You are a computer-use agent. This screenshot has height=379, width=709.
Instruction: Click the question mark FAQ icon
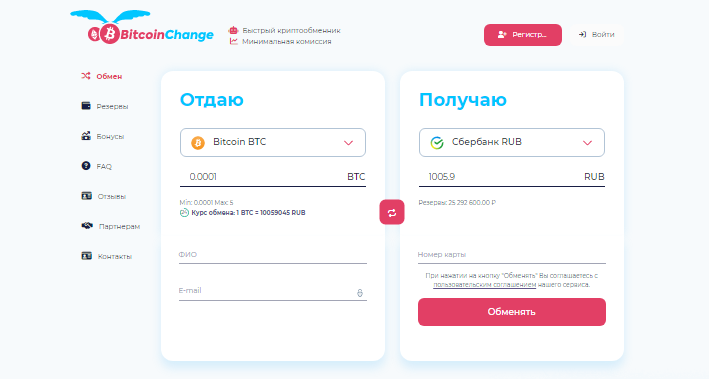(x=86, y=166)
